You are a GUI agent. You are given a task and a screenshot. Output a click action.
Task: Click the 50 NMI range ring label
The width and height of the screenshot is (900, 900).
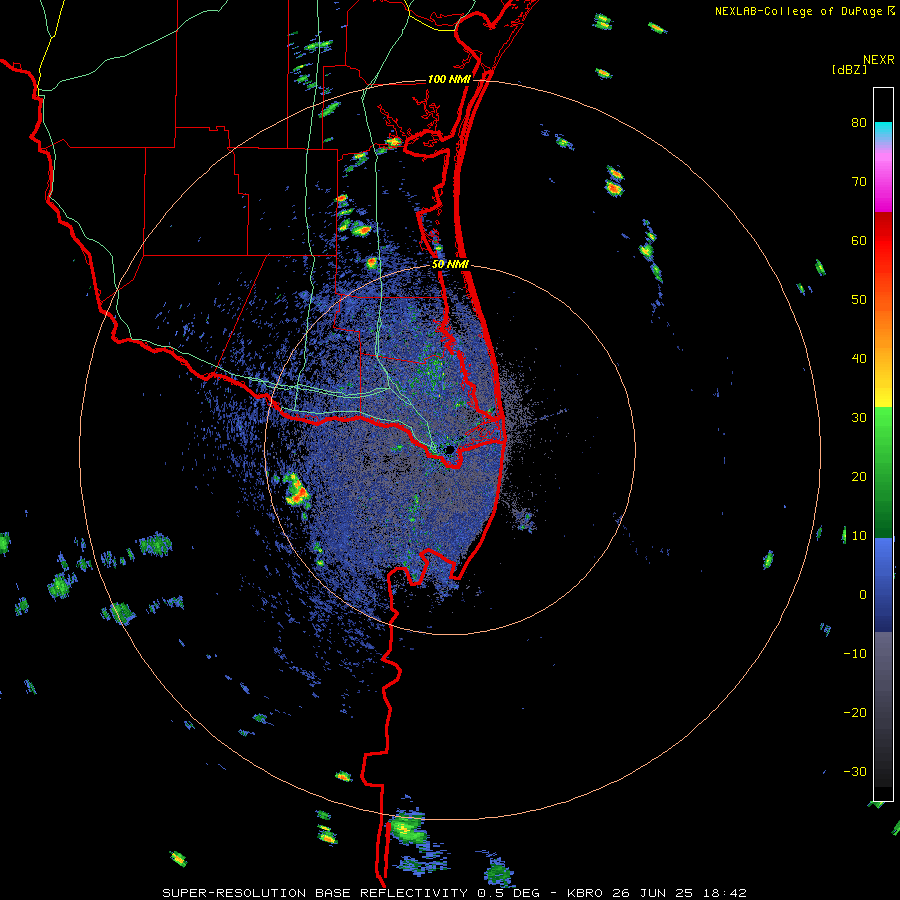[451, 265]
